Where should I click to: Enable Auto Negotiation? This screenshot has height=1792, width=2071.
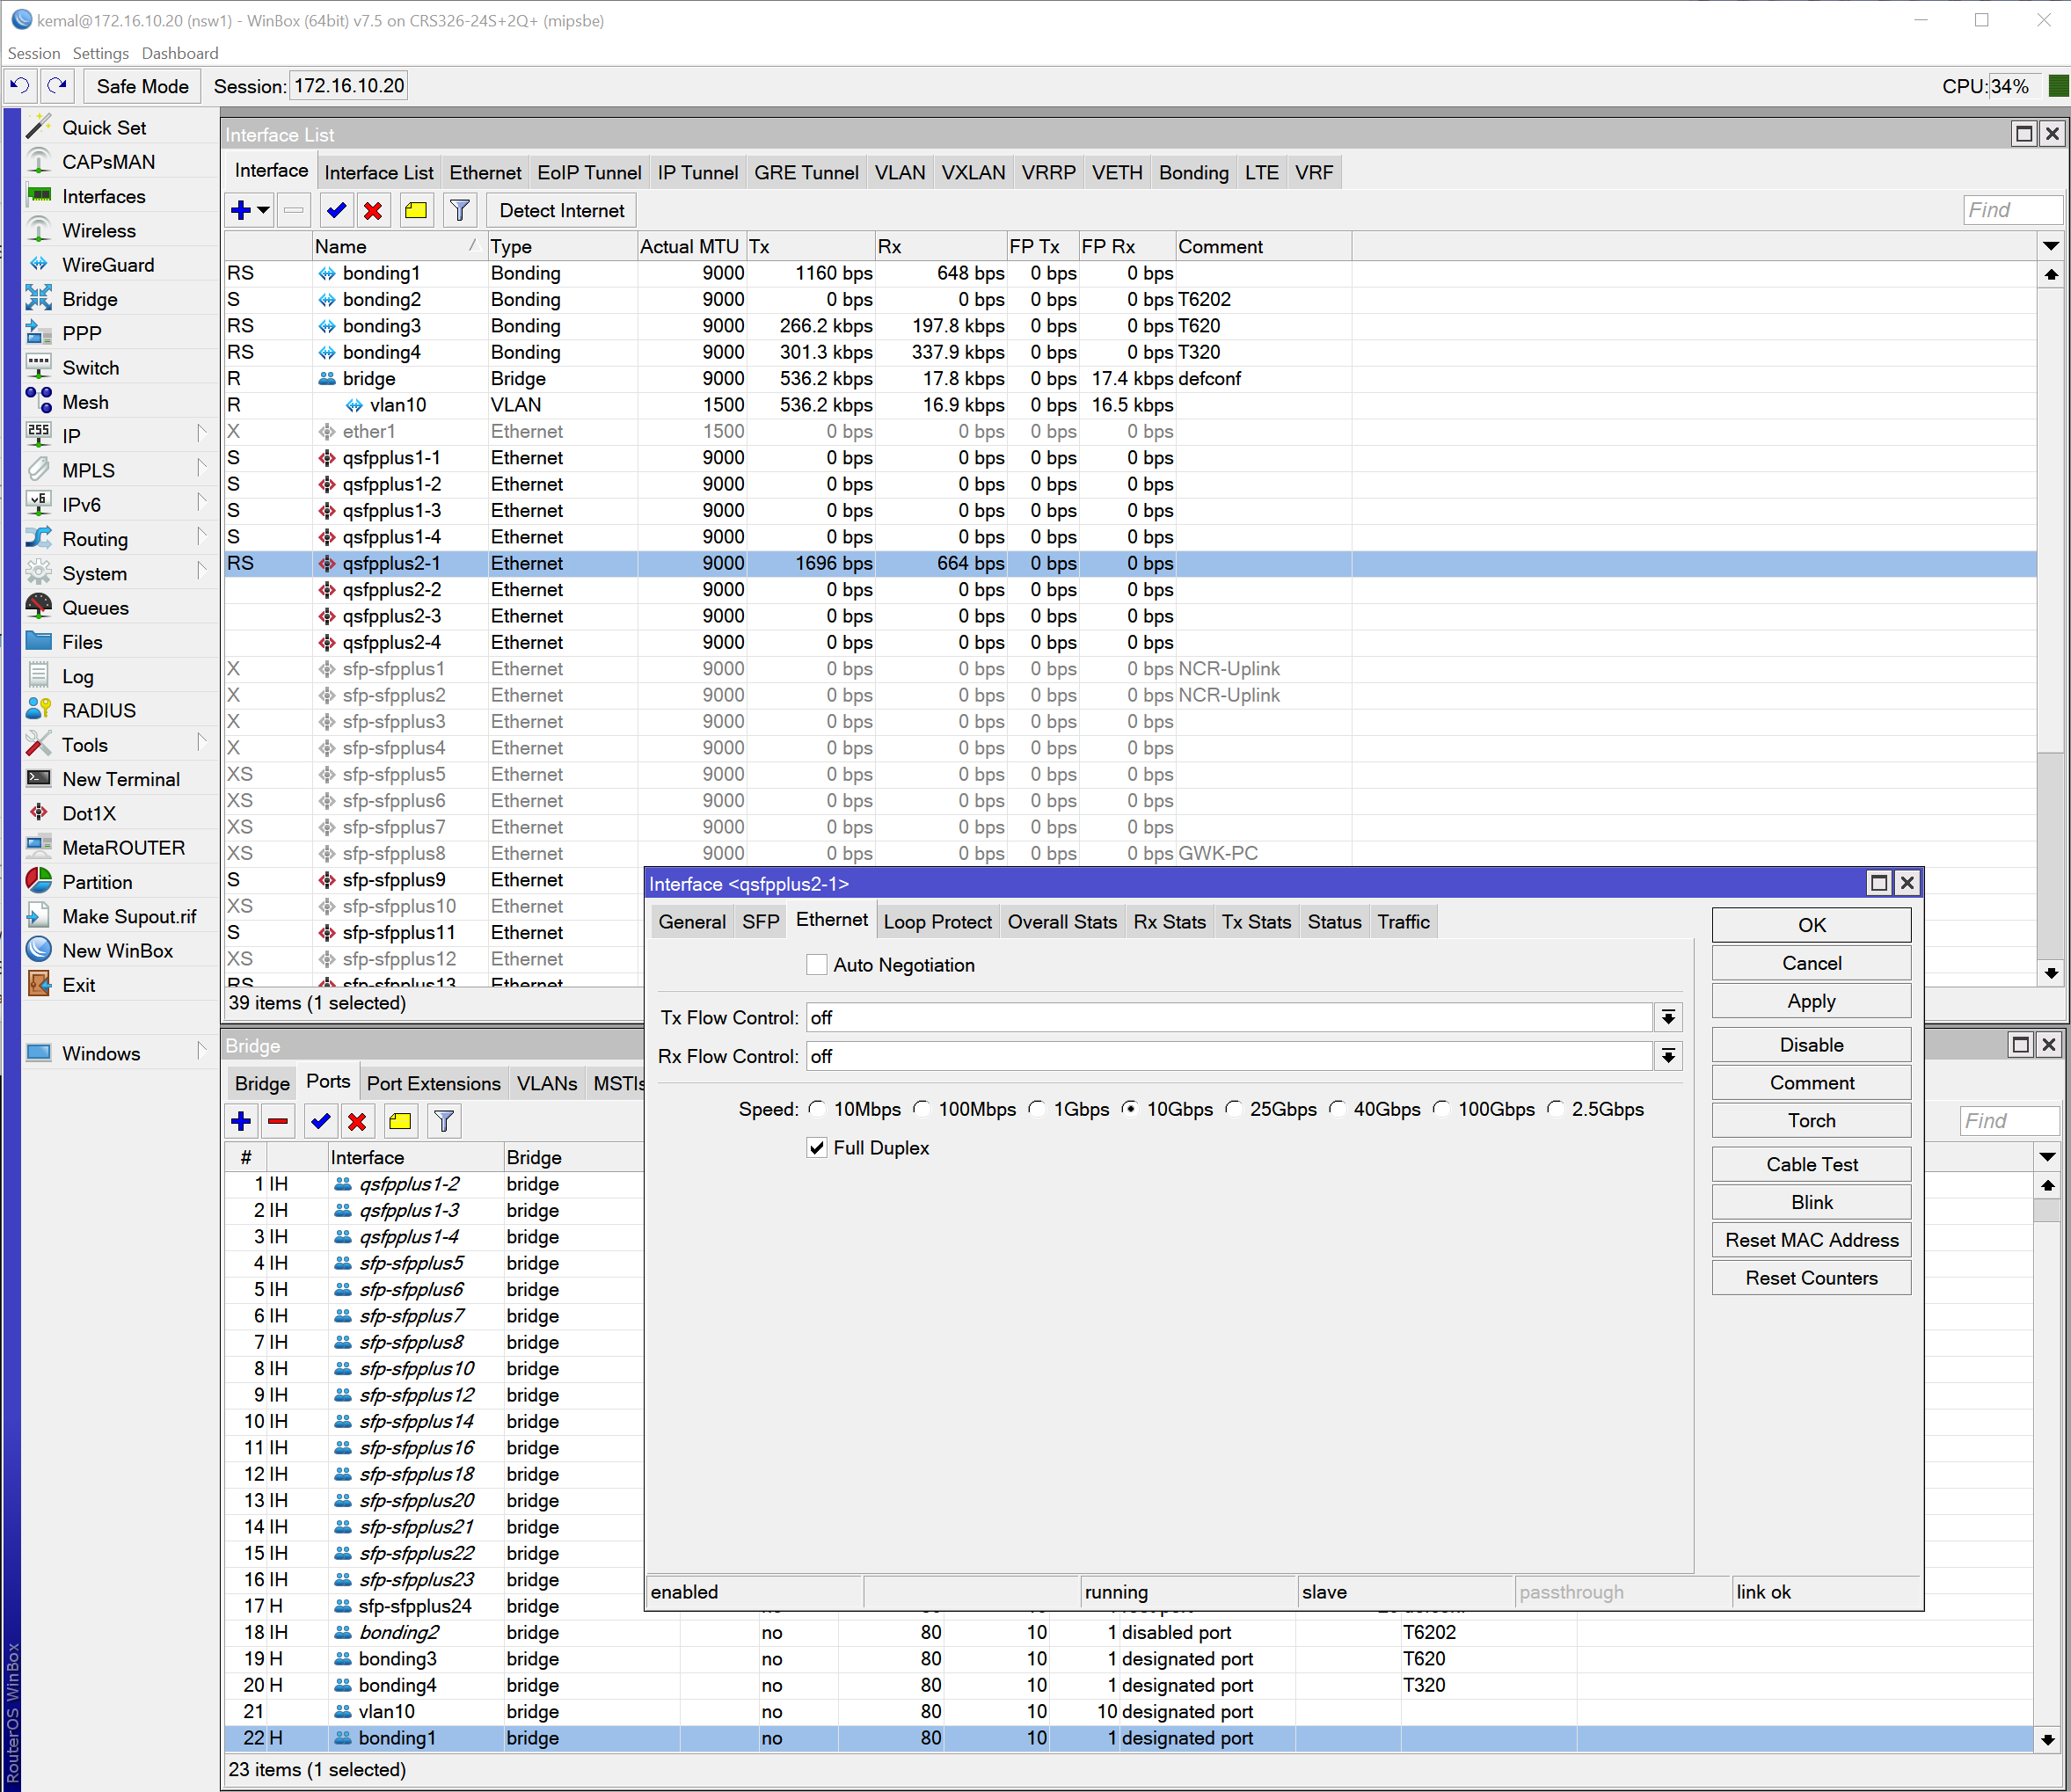[x=817, y=964]
